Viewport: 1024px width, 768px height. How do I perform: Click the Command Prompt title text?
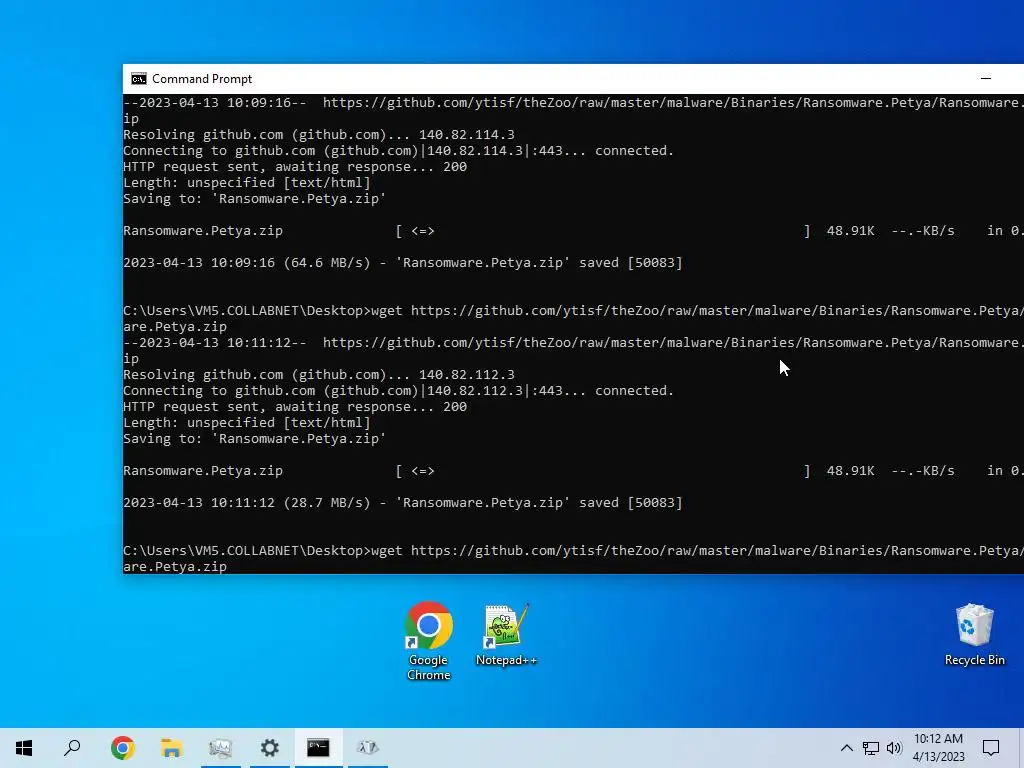click(202, 79)
